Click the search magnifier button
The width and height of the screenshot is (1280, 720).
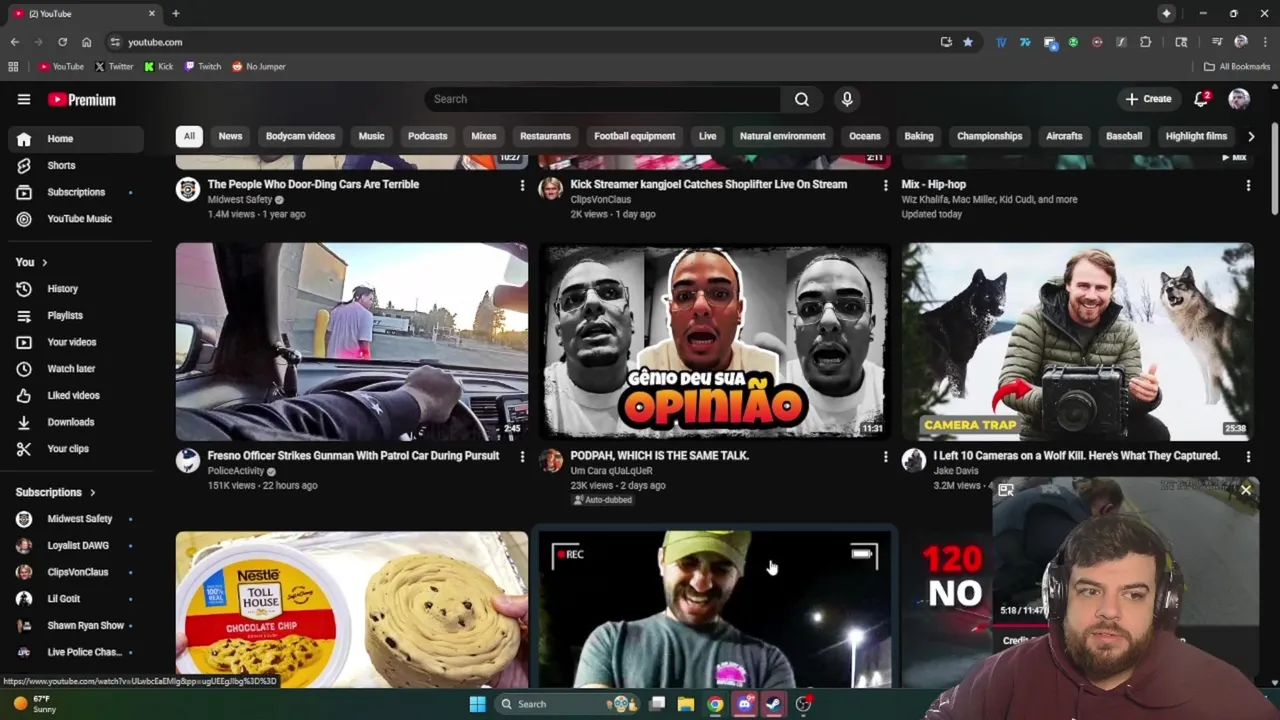click(x=801, y=99)
